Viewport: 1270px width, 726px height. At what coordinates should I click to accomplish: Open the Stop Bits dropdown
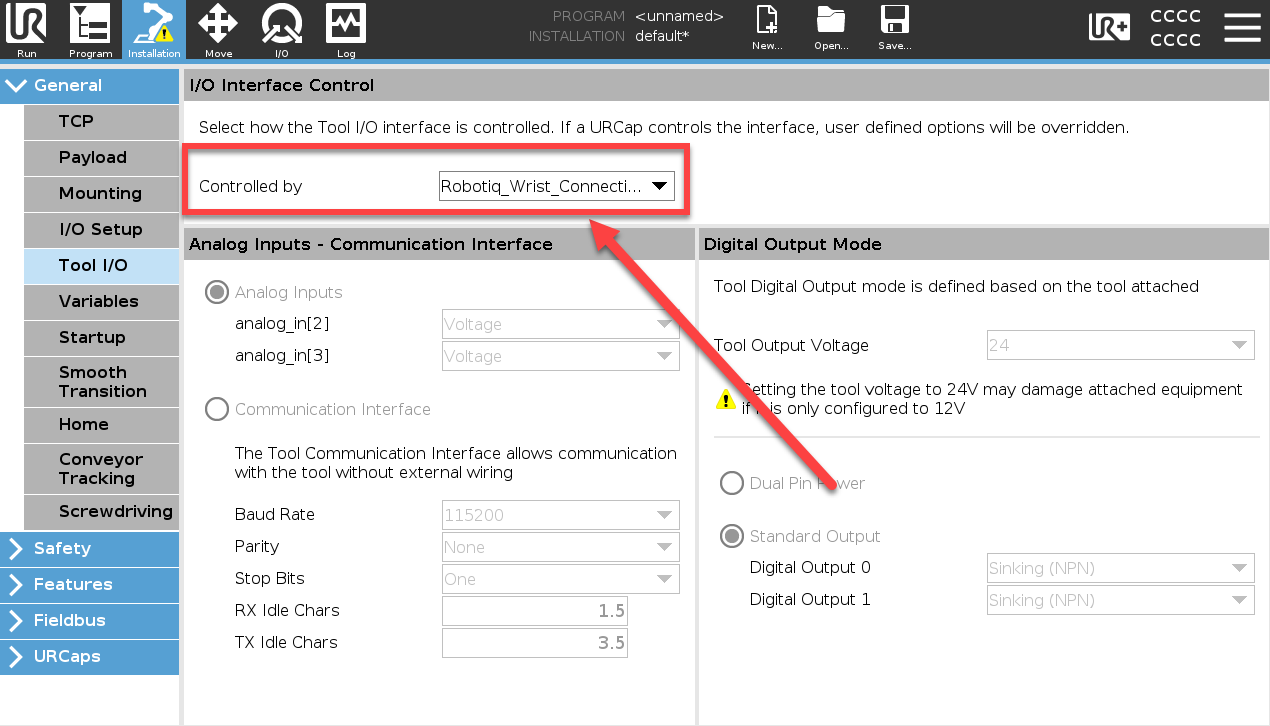561,579
